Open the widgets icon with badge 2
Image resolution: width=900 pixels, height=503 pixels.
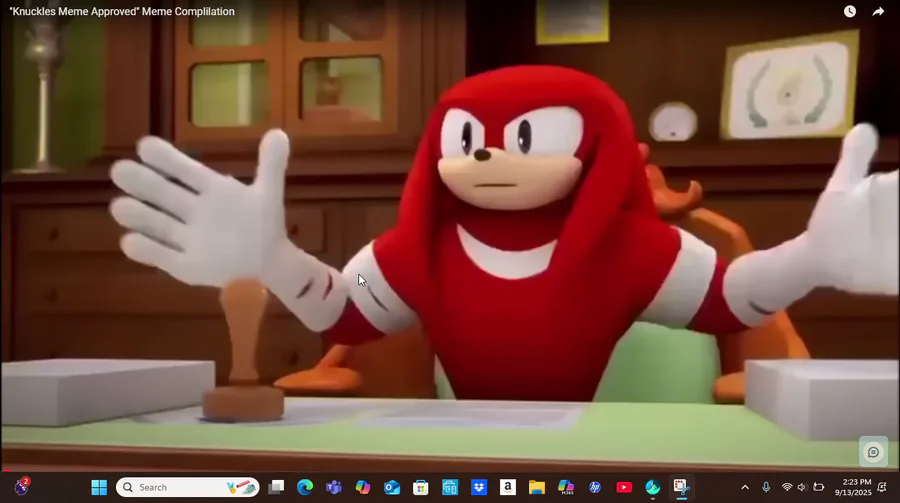coord(22,487)
